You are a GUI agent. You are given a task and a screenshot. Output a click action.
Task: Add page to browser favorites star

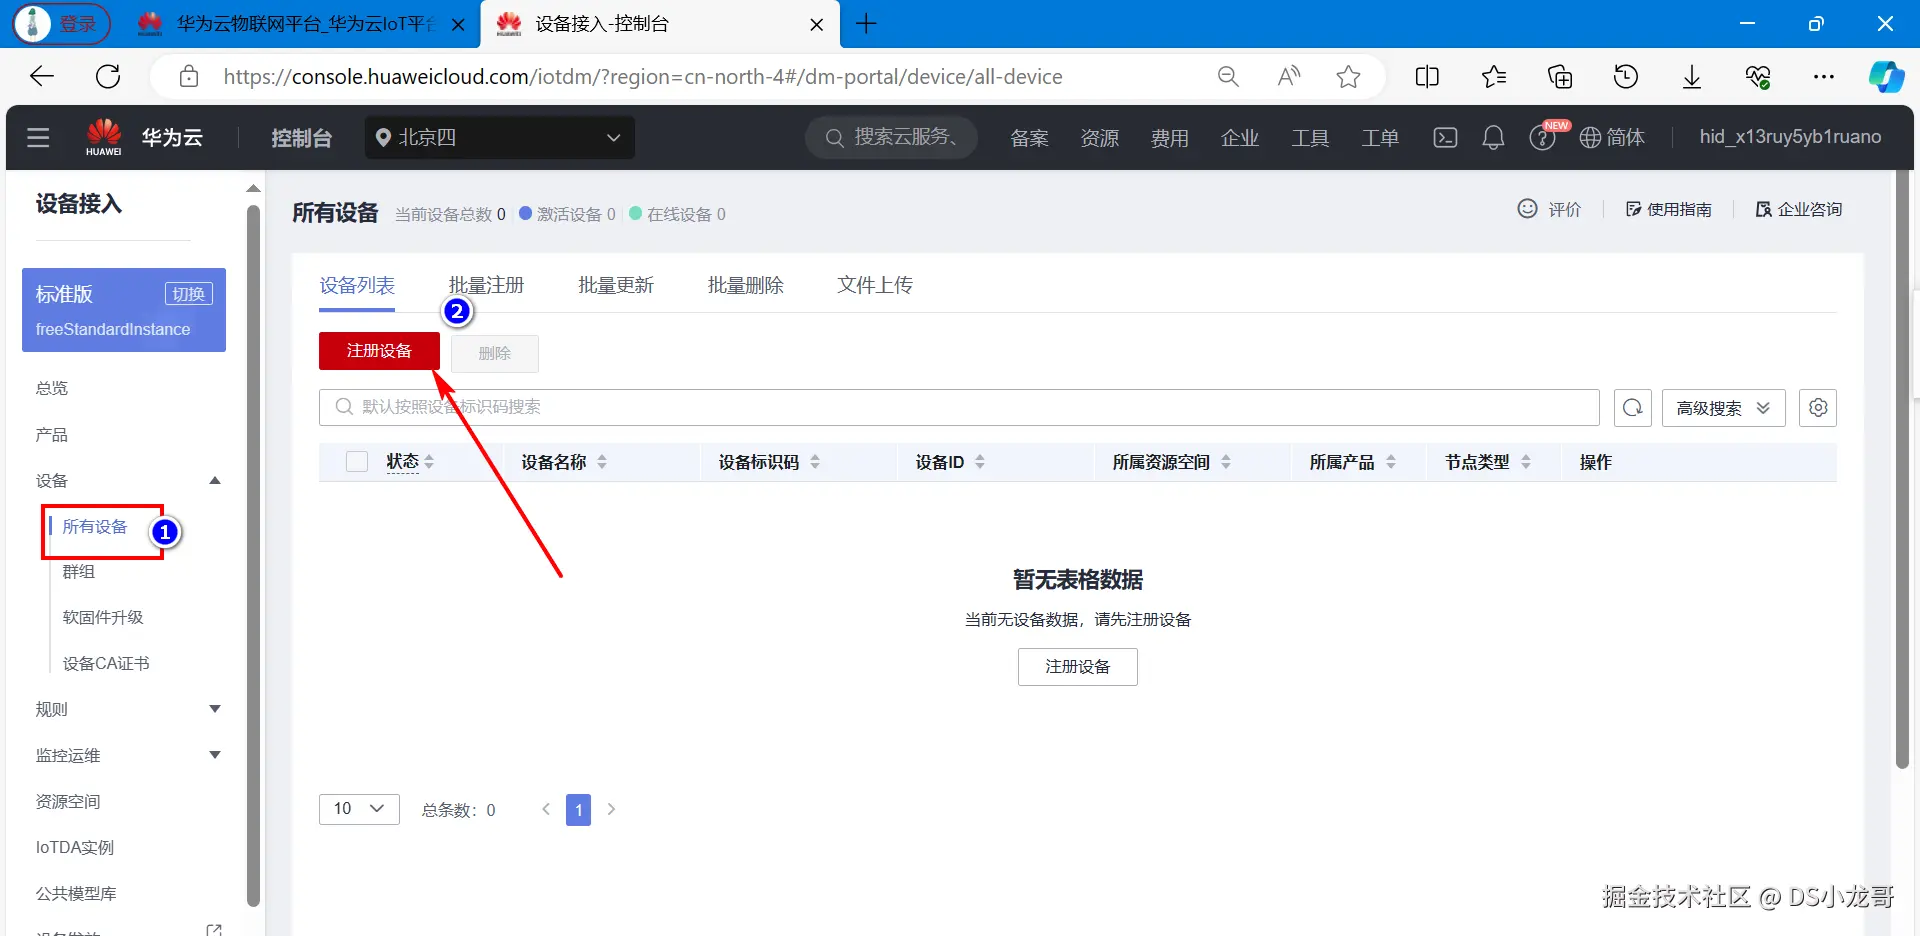point(1348,76)
